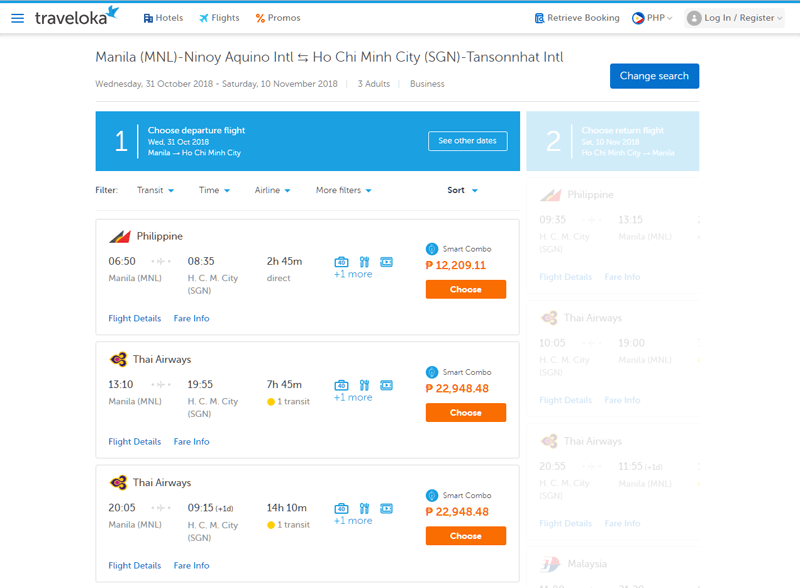
Task: Choose the 20:05 Thai Airways flight
Action: (x=466, y=536)
